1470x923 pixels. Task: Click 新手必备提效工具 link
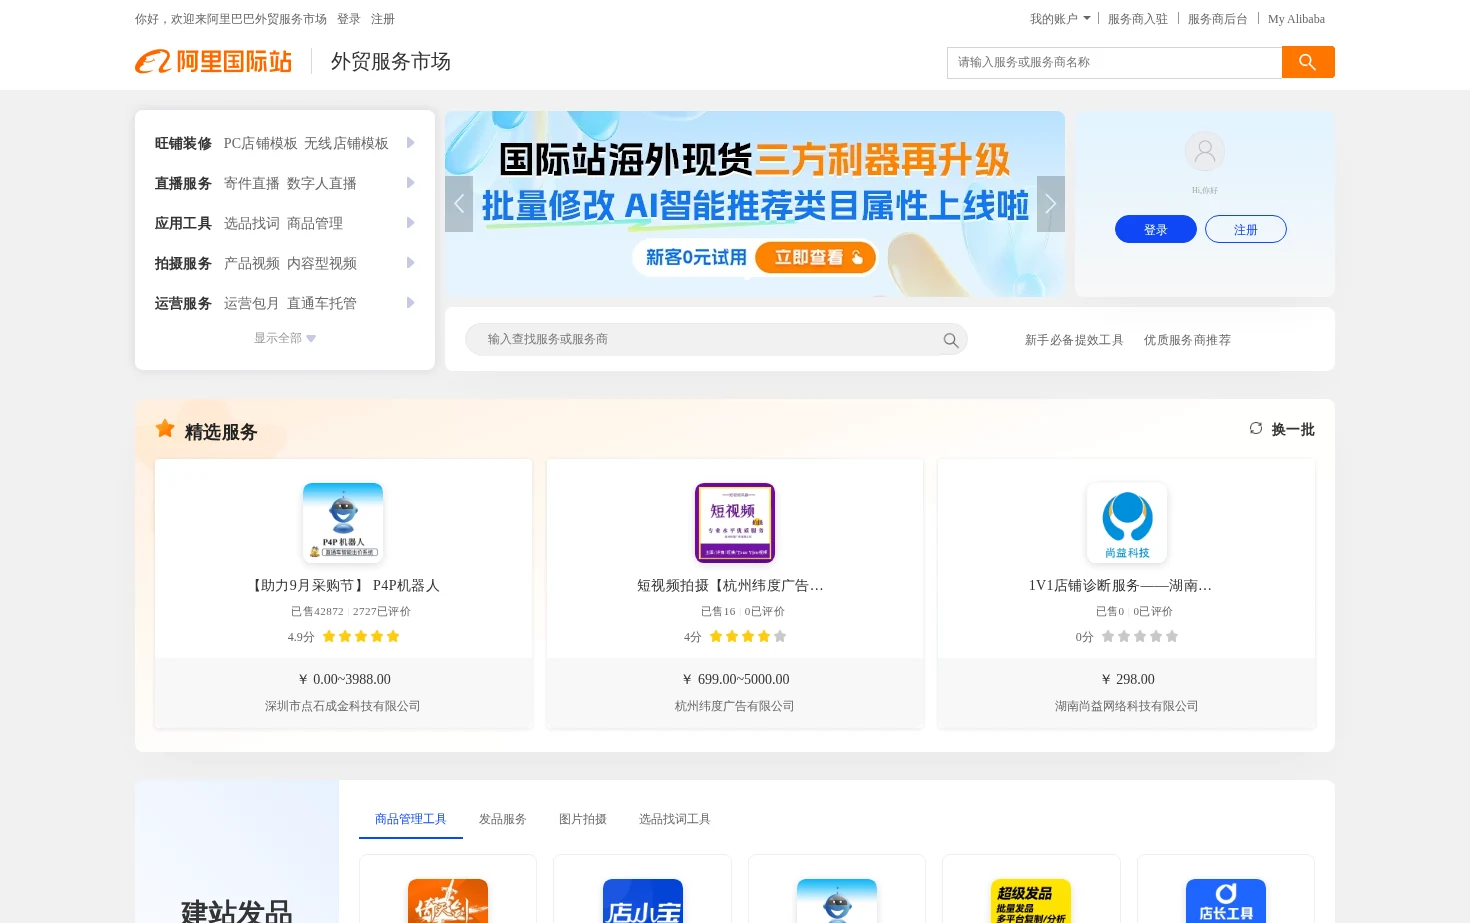(1074, 340)
